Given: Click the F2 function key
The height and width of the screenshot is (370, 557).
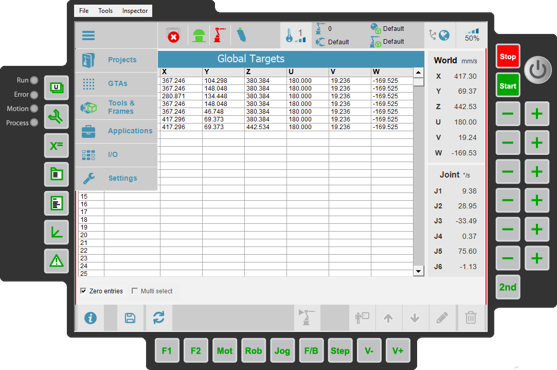Looking at the screenshot, I should click(196, 351).
